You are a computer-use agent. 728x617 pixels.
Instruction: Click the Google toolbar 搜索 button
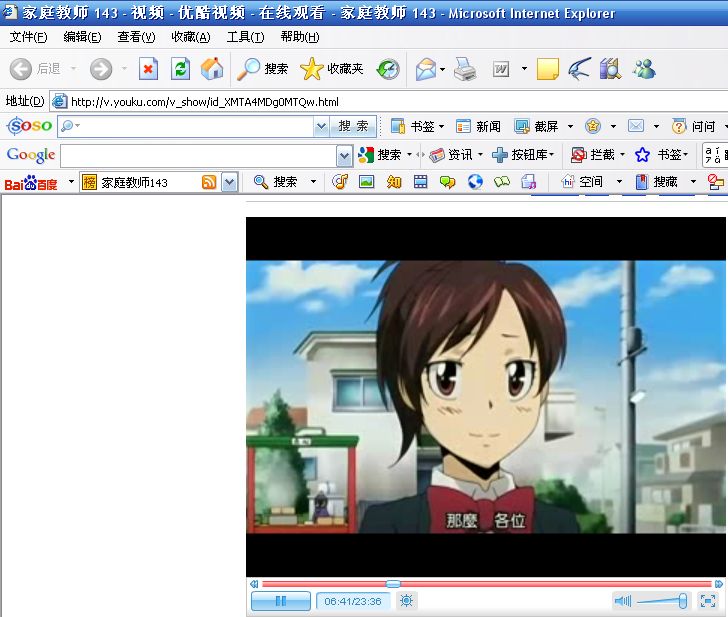tap(379, 155)
